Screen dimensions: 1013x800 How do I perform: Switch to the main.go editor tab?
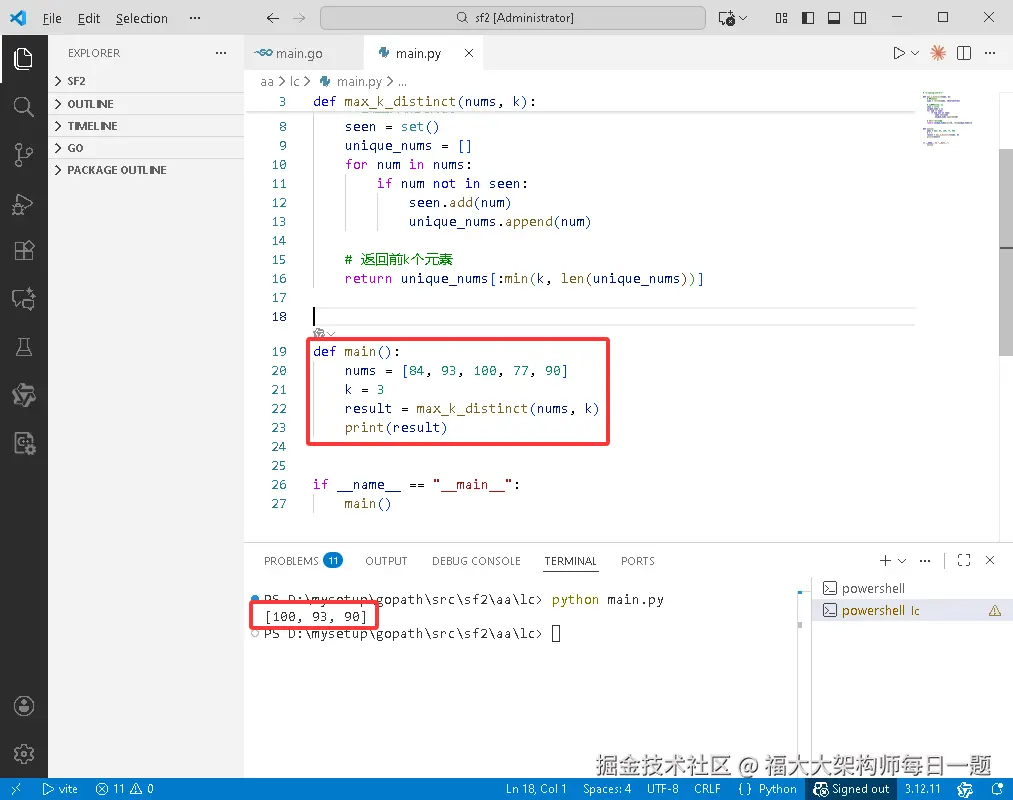298,53
